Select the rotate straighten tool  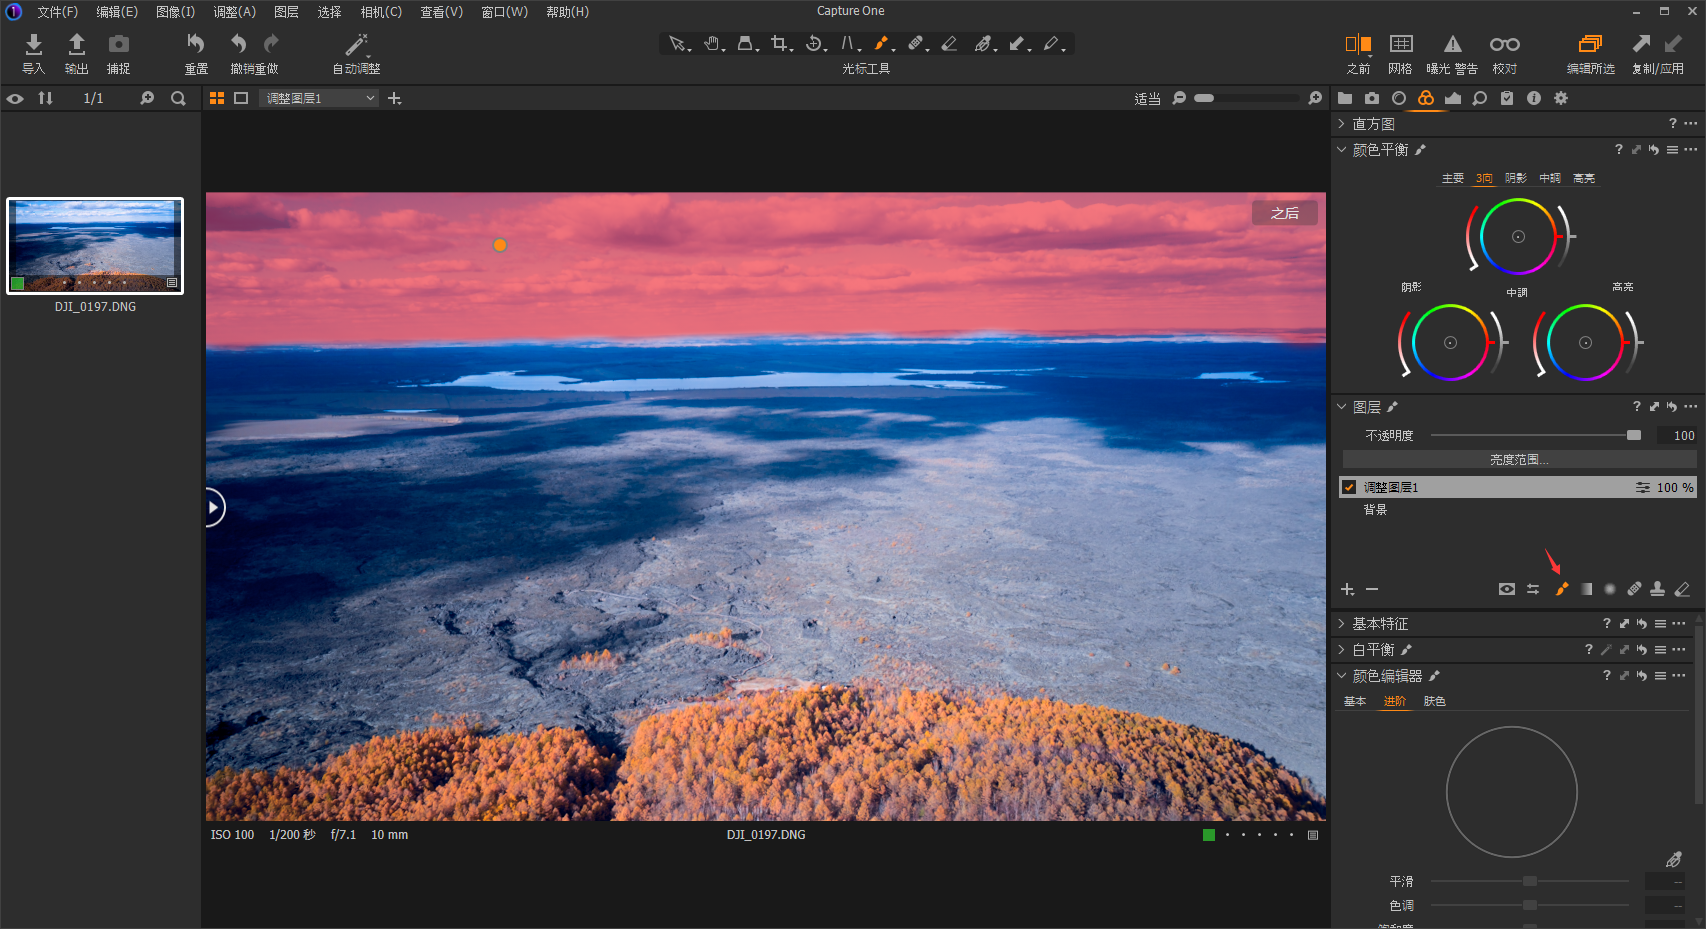pos(815,44)
